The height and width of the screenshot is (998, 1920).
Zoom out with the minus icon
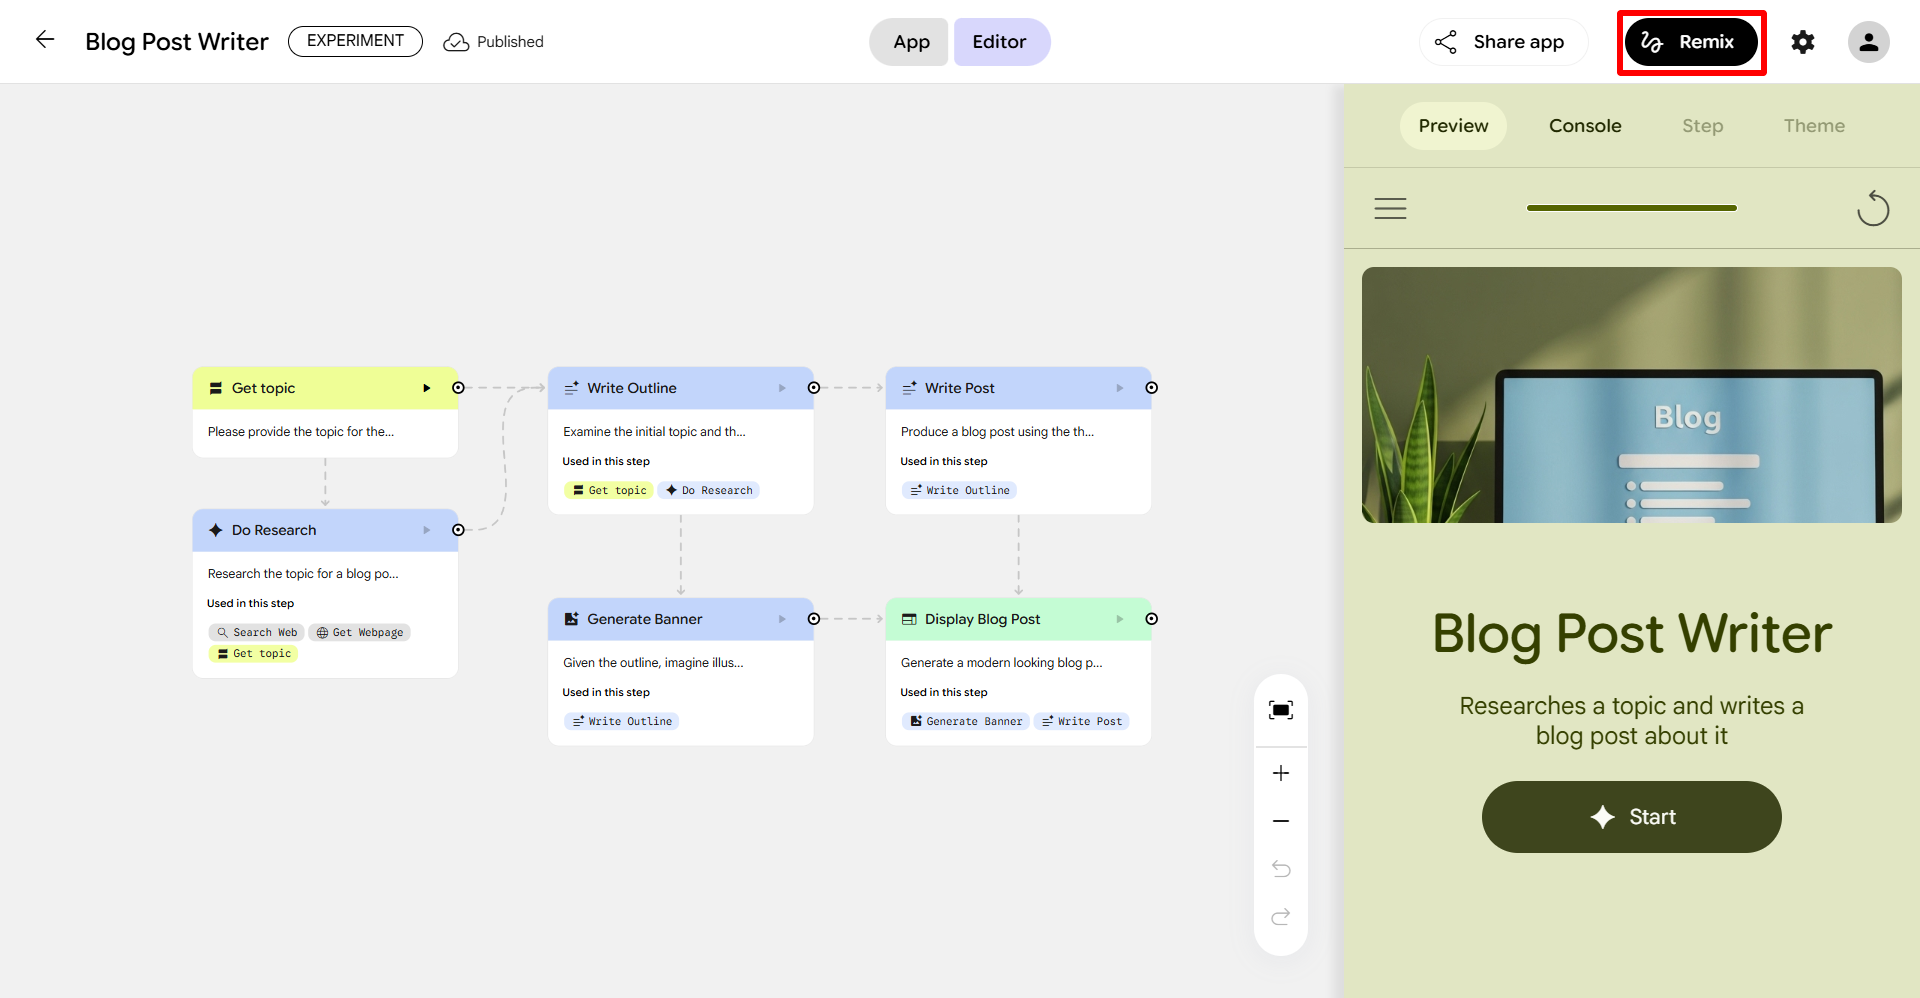(x=1280, y=821)
